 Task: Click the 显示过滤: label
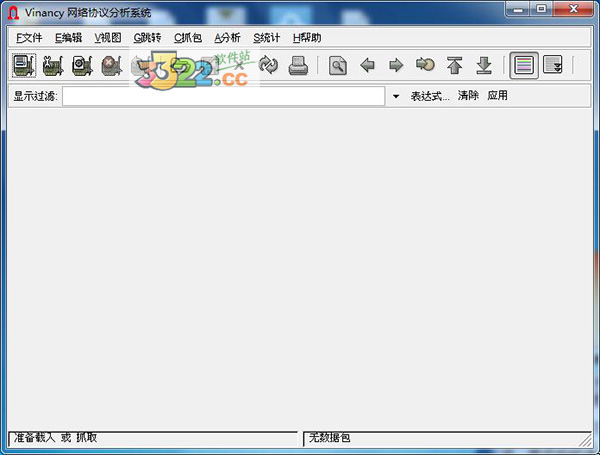coord(35,96)
